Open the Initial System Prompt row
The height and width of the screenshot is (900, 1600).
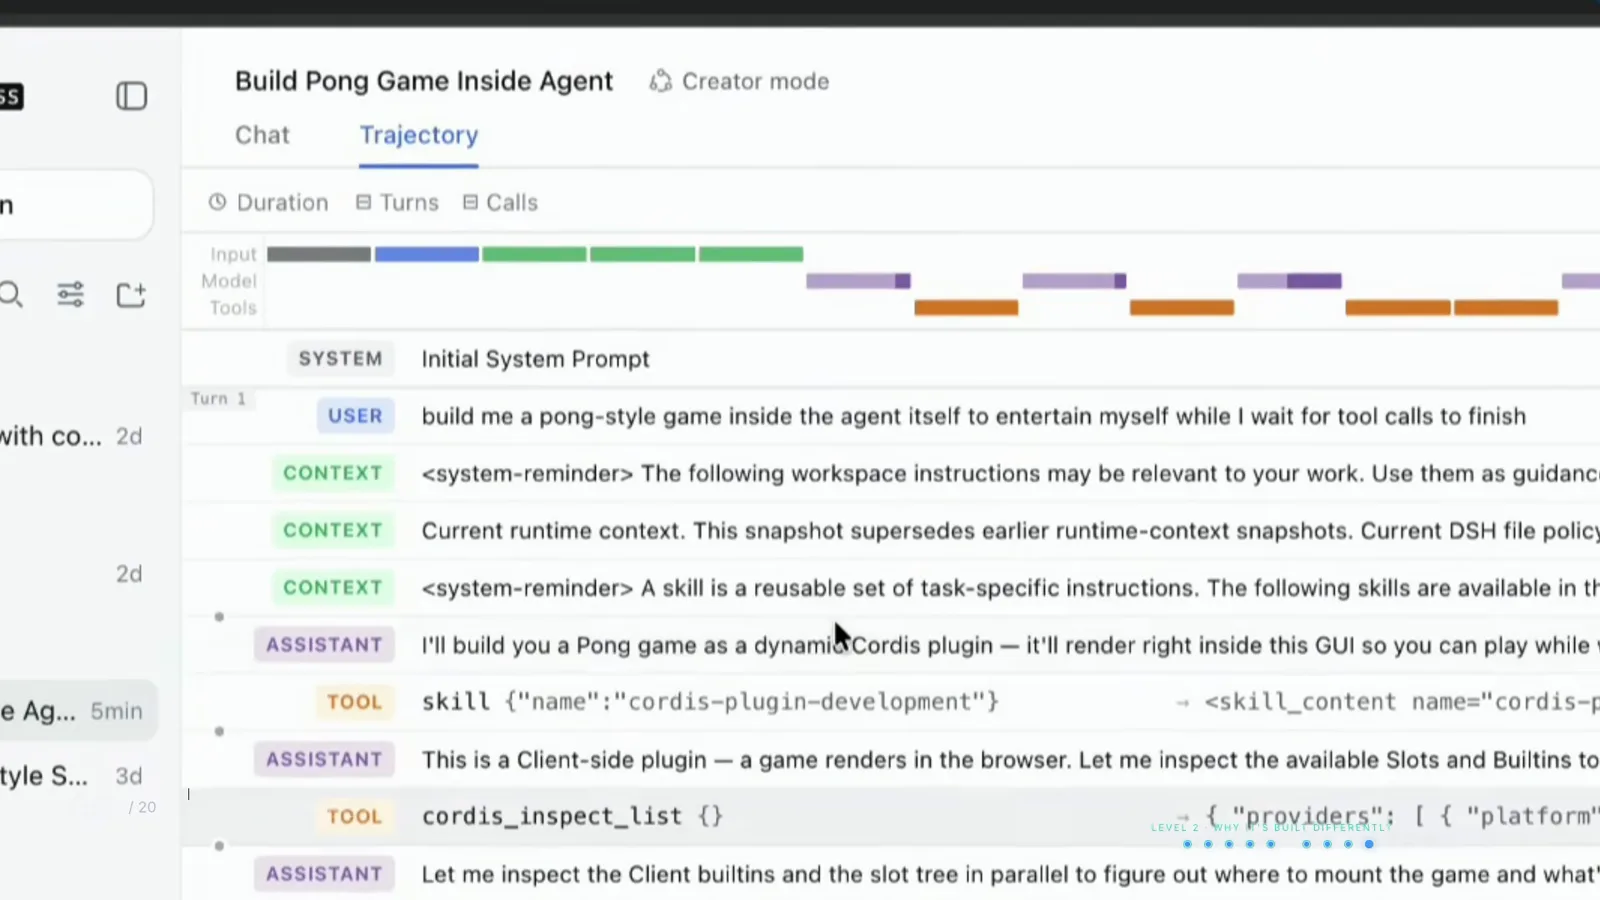point(891,359)
